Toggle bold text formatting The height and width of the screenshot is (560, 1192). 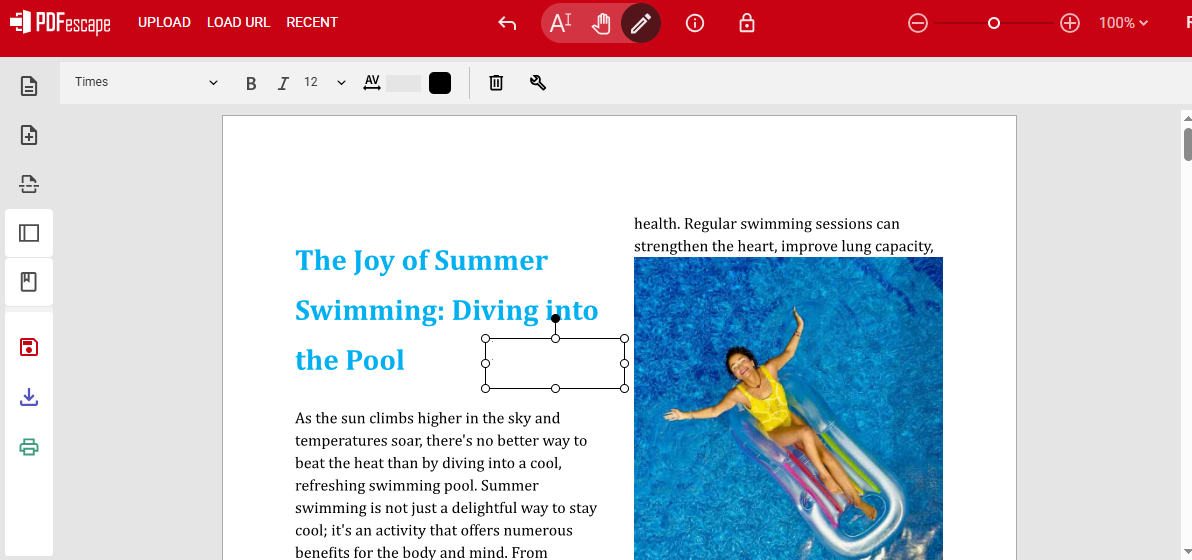click(x=251, y=83)
